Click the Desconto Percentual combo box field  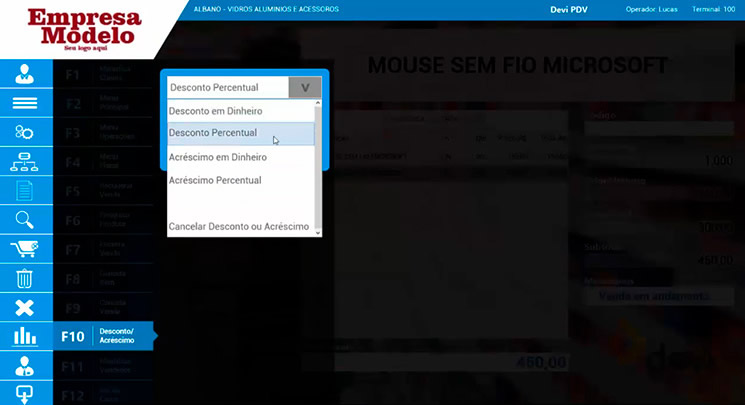[x=228, y=87]
